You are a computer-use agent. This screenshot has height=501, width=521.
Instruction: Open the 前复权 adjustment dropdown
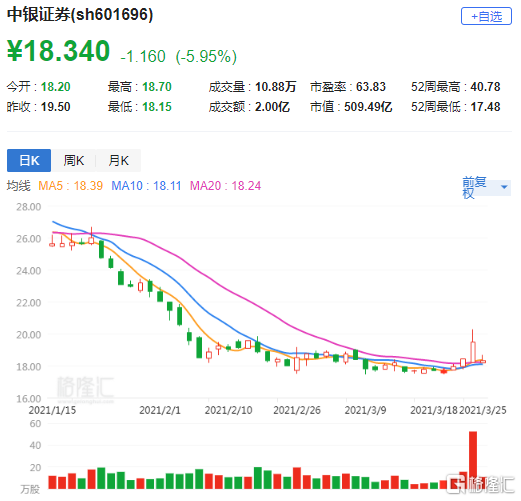(486, 187)
